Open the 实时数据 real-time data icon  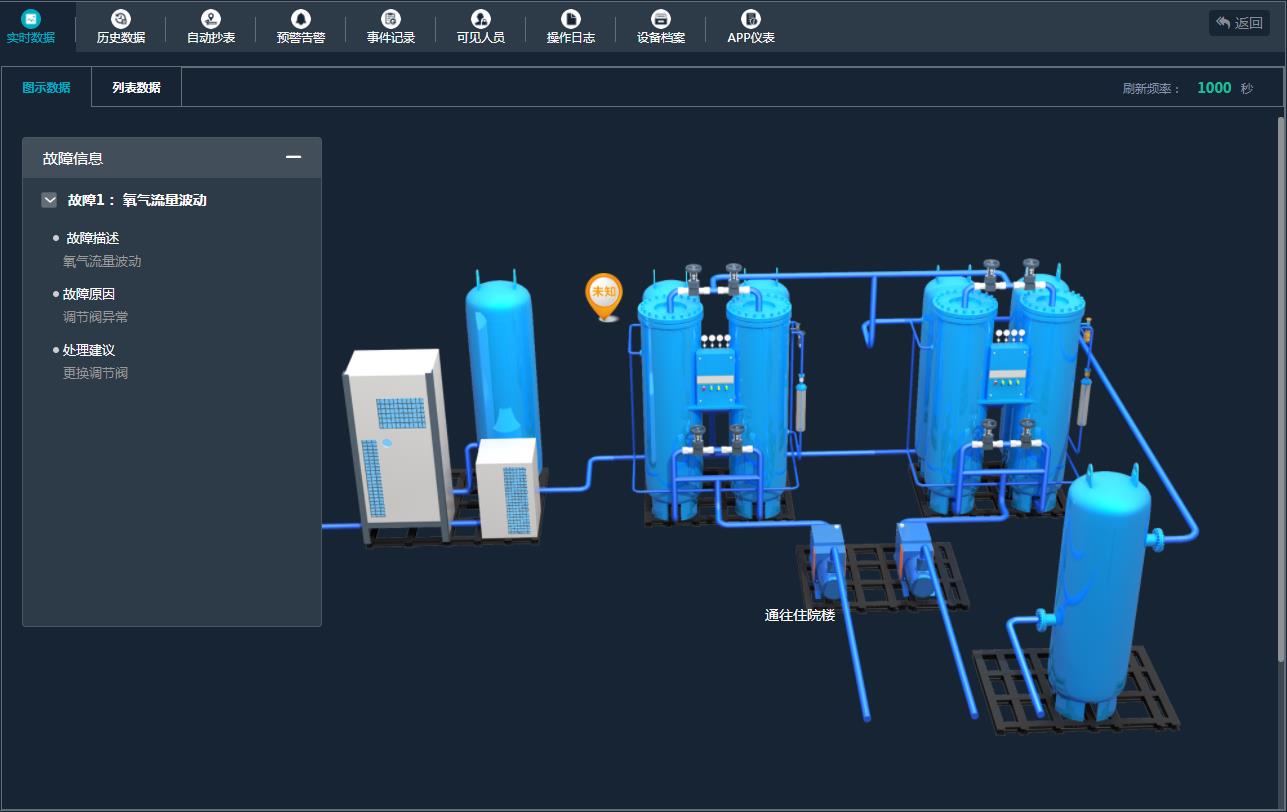click(x=31, y=19)
